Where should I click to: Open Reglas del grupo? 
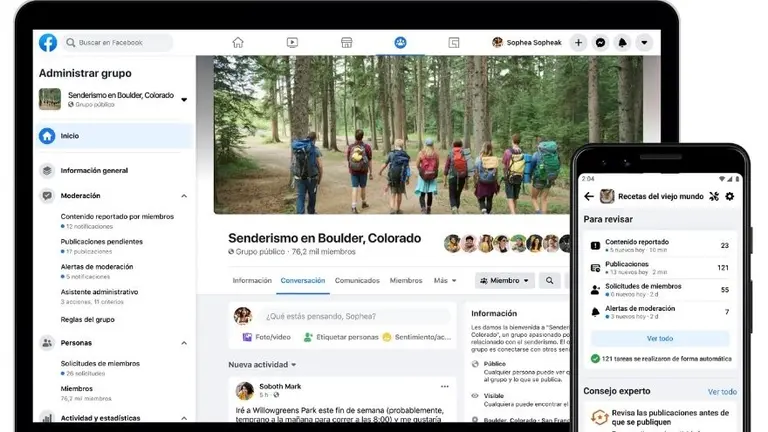coord(88,319)
